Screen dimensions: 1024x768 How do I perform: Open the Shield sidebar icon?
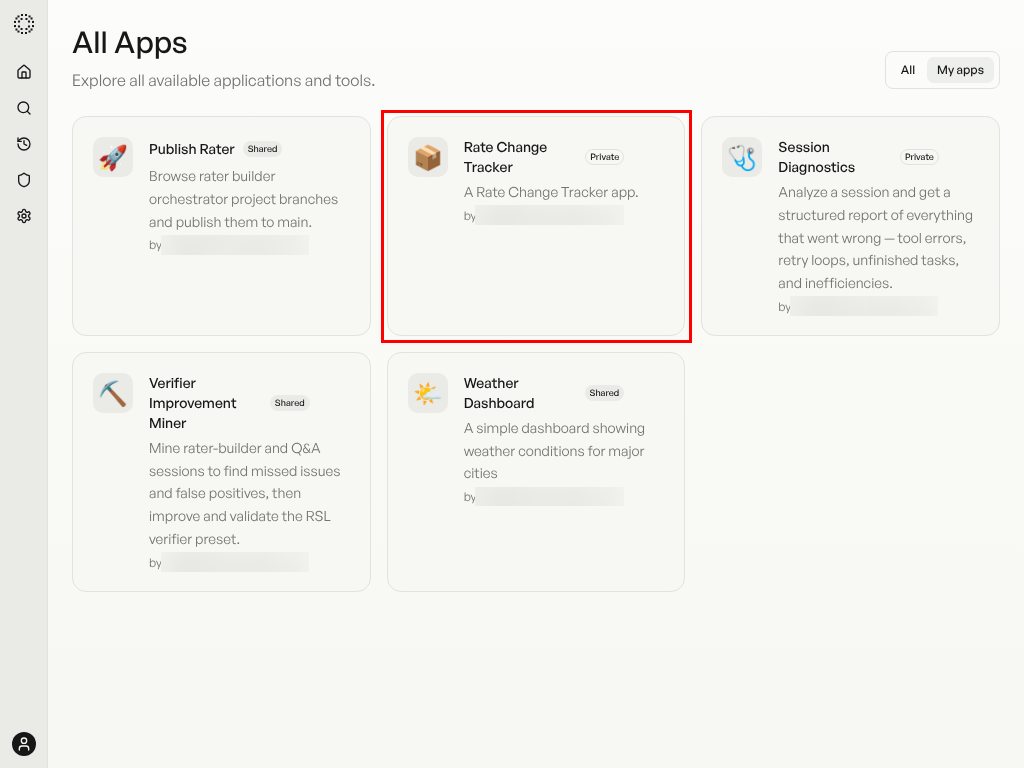[24, 180]
